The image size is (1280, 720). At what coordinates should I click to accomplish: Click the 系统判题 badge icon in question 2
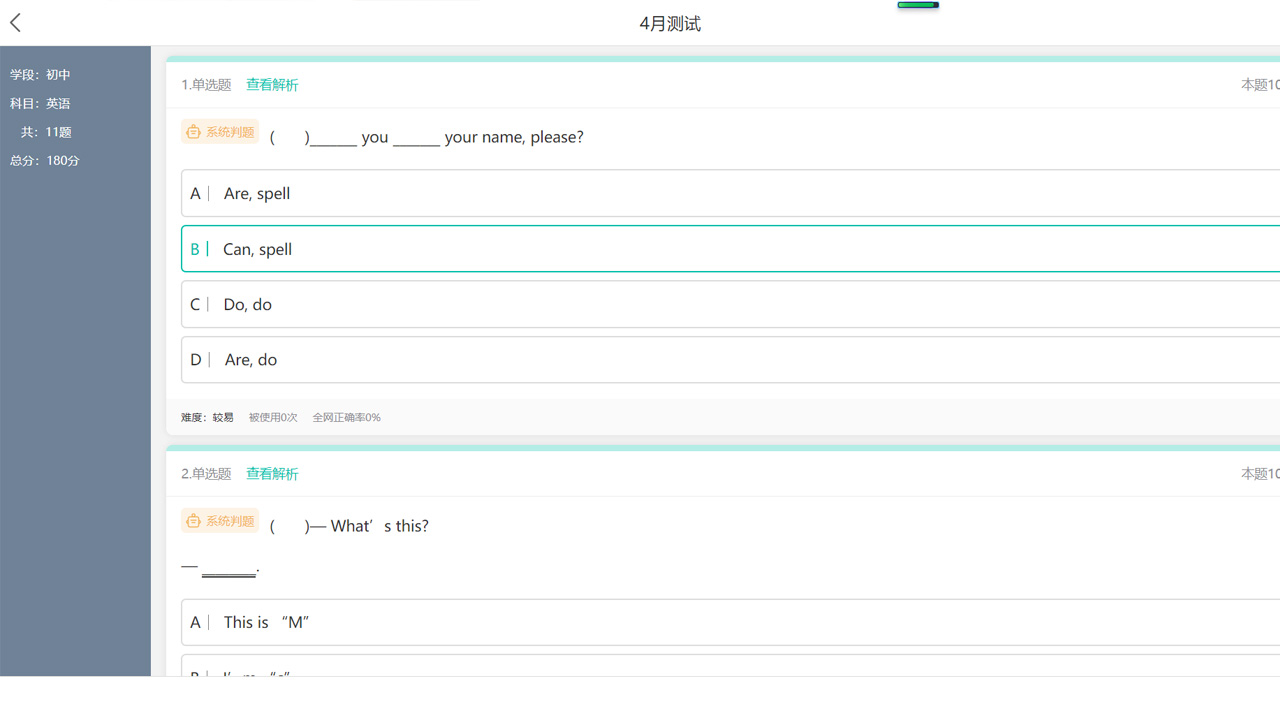pos(194,521)
